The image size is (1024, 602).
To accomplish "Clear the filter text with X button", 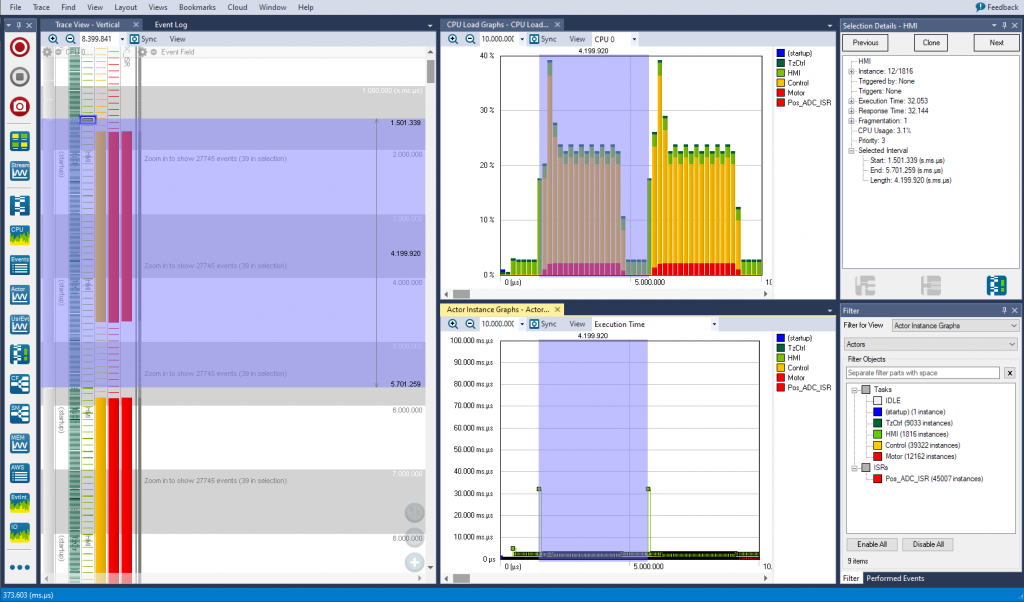I will (1010, 373).
